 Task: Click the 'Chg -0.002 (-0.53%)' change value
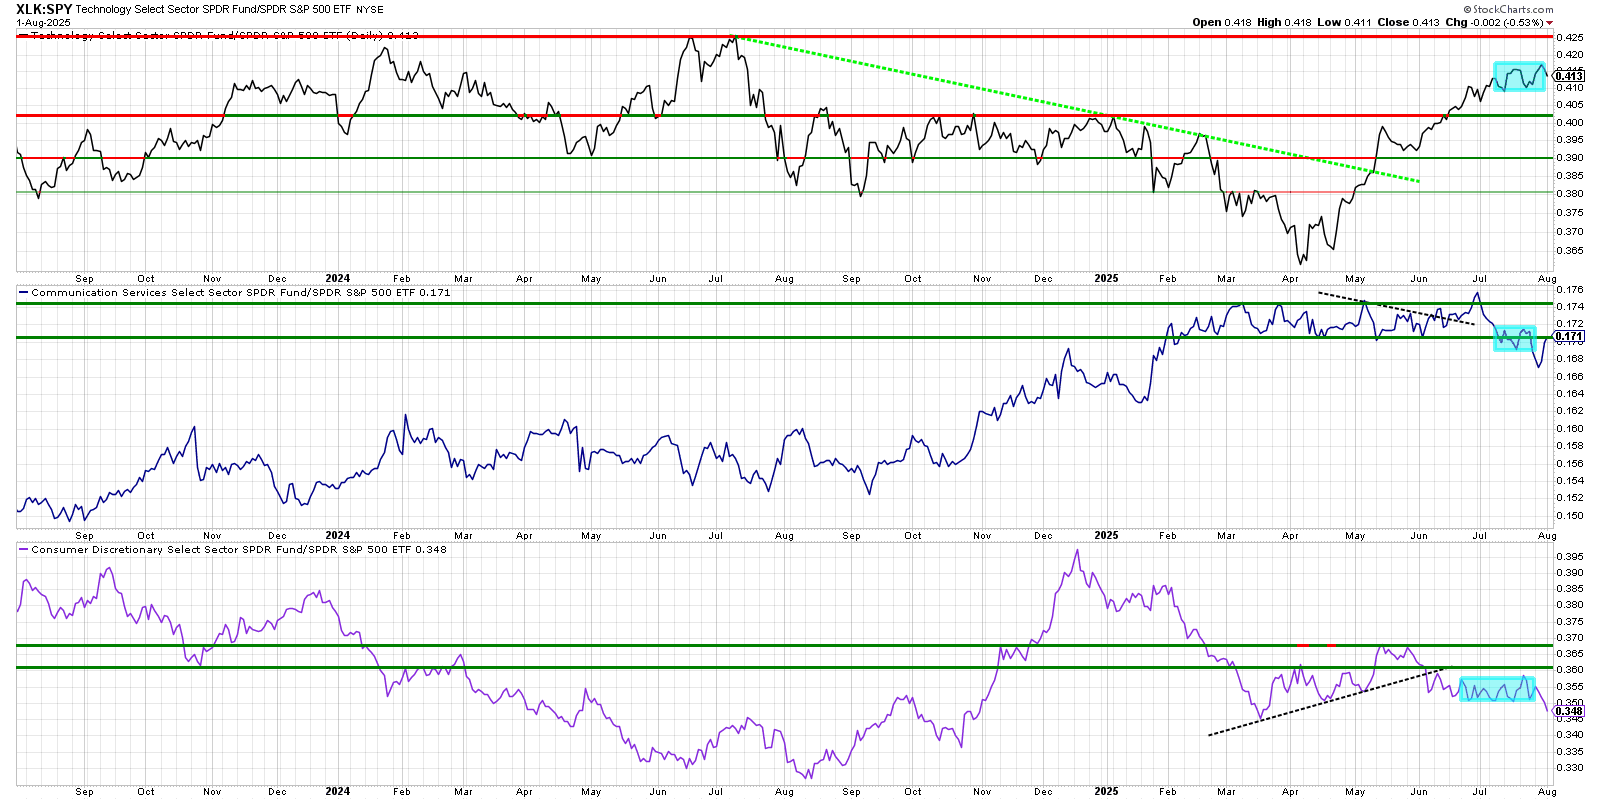click(1494, 22)
